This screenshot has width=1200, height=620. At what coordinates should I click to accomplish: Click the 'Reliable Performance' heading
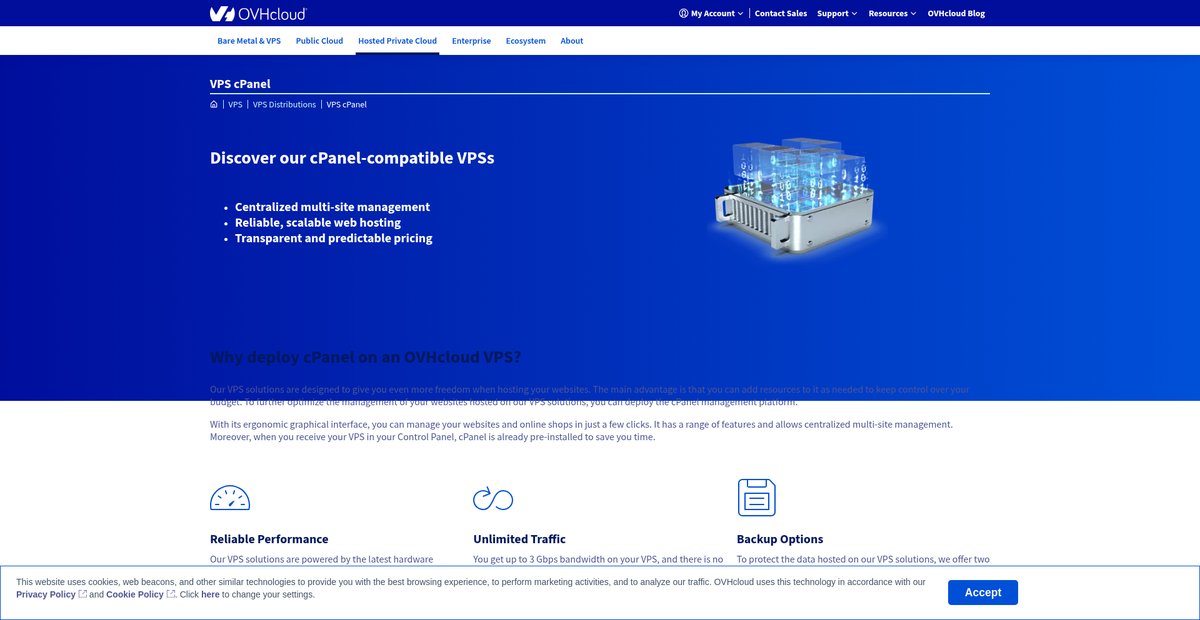click(269, 539)
